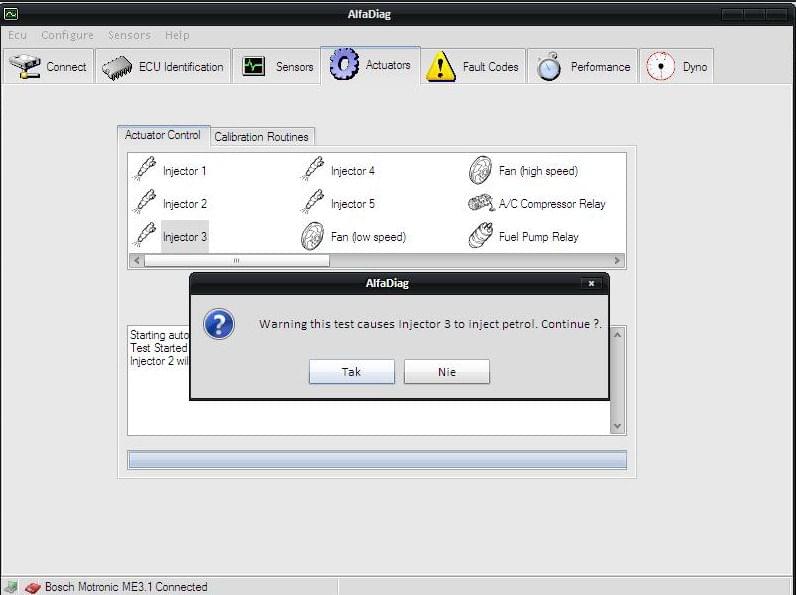Click the A/C Compressor Relay icon
The image size is (796, 595).
481,203
